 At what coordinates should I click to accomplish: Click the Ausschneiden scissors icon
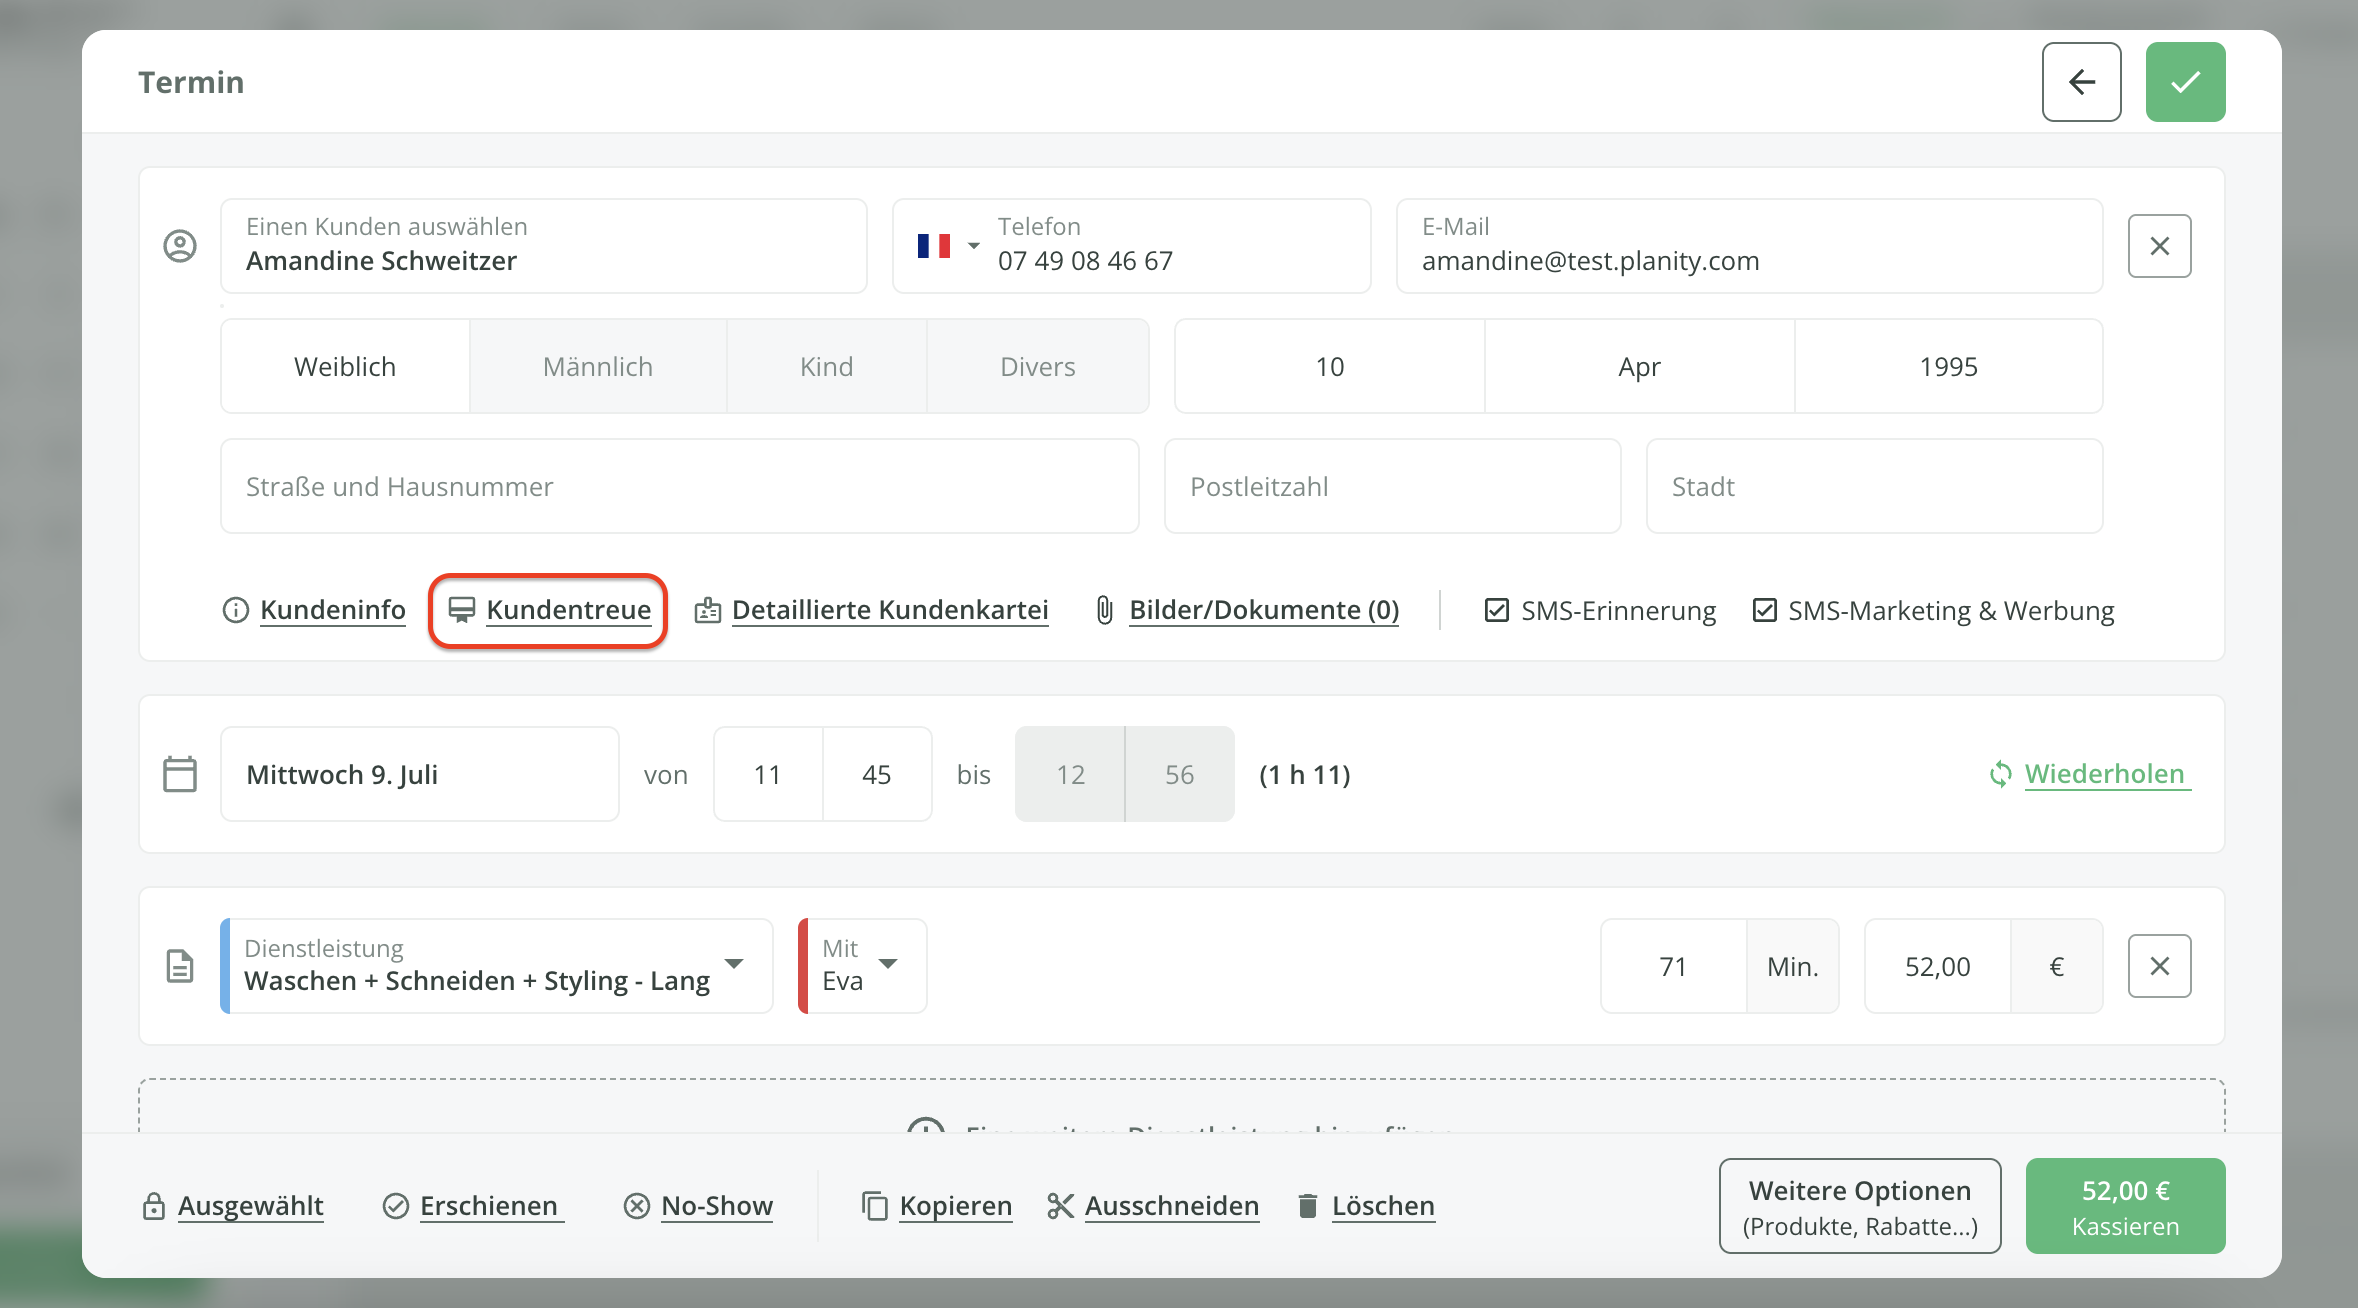pyautogui.click(x=1060, y=1206)
